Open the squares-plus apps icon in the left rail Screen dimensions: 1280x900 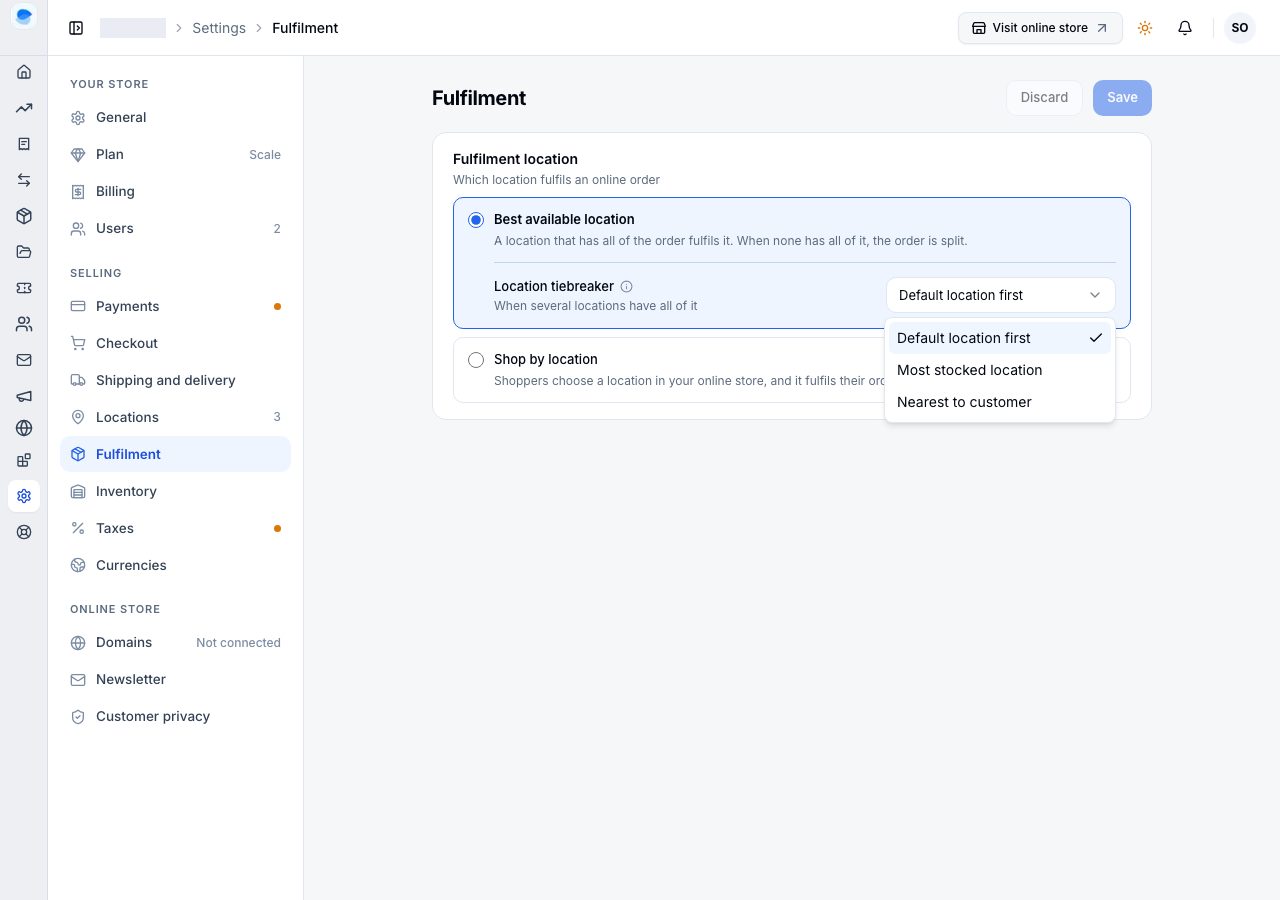click(x=24, y=460)
